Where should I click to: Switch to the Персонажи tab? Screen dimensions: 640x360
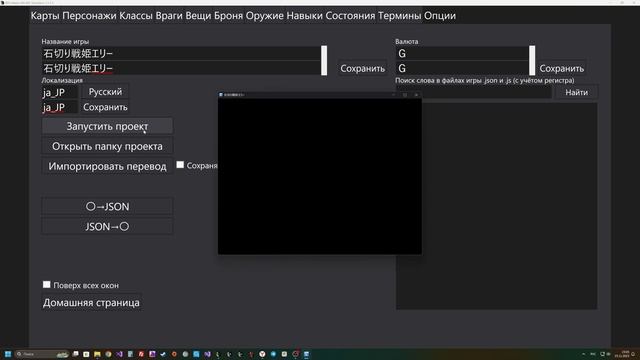[89, 16]
